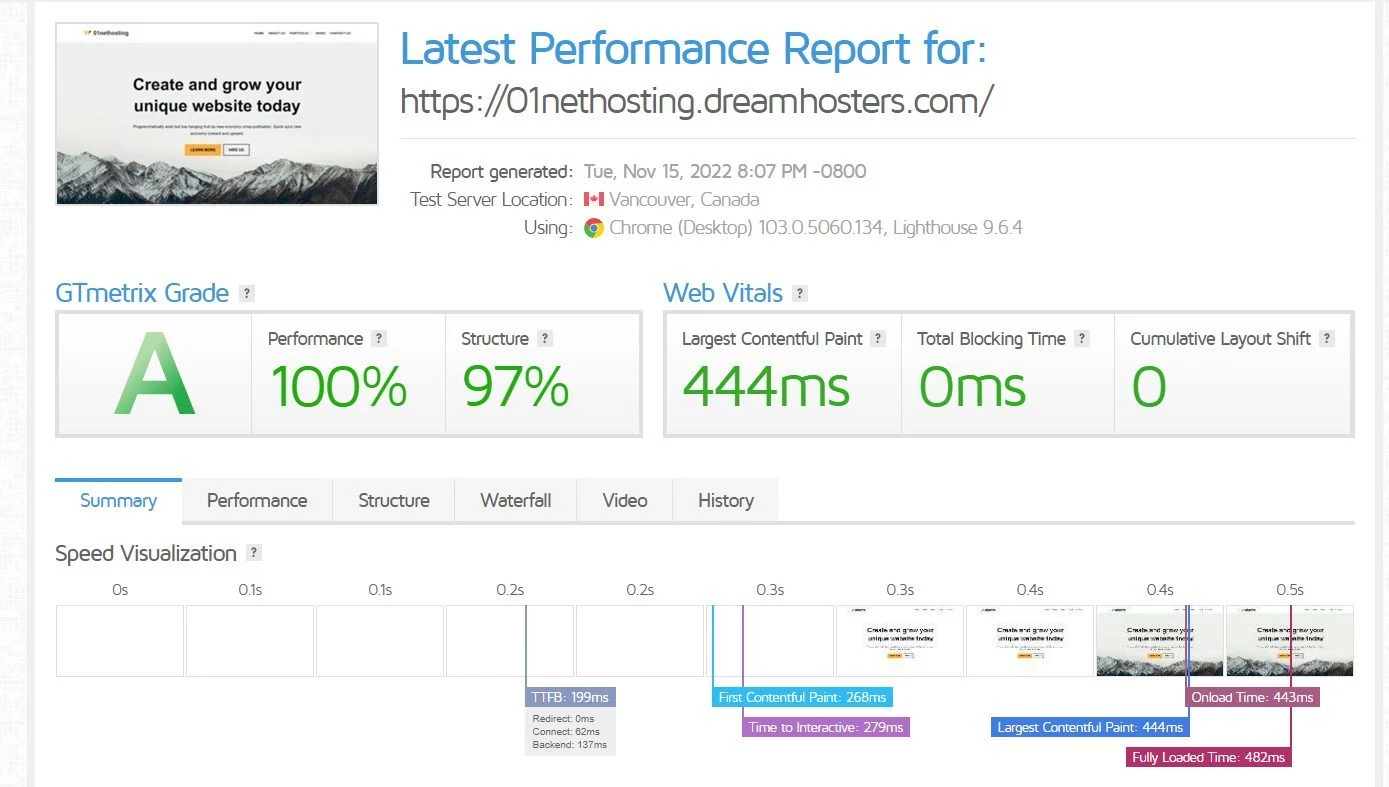Click the final filmstrip frame at 0.5s
1389x787 pixels.
pos(1289,640)
